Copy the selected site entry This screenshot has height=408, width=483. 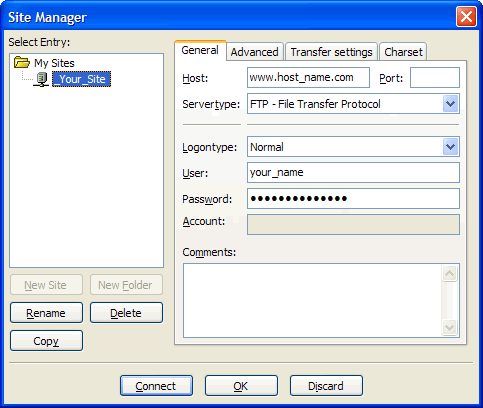(x=46, y=341)
